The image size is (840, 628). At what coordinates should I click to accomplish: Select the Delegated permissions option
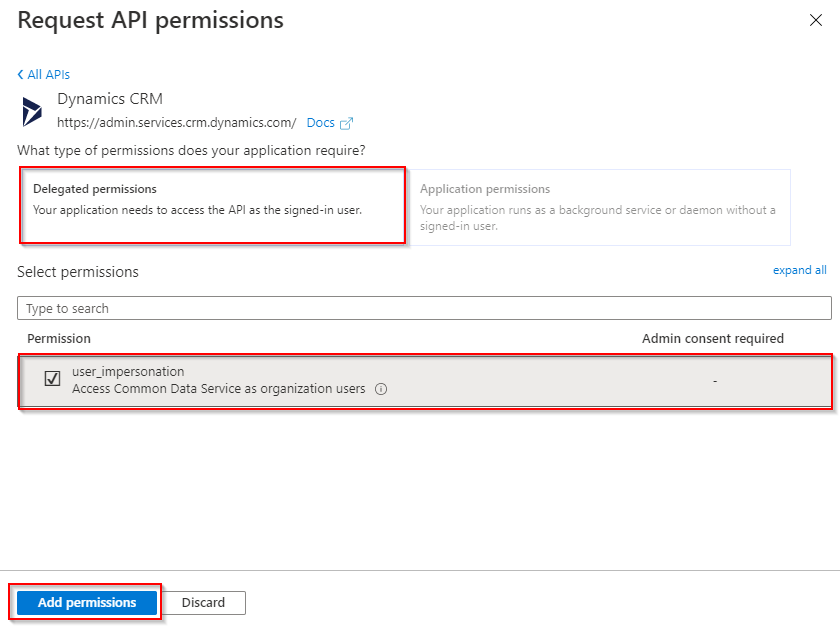[x=213, y=206]
